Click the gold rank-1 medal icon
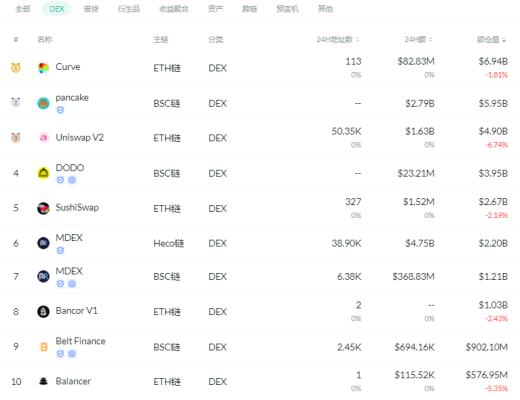This screenshot has width=520, height=400. [x=16, y=68]
